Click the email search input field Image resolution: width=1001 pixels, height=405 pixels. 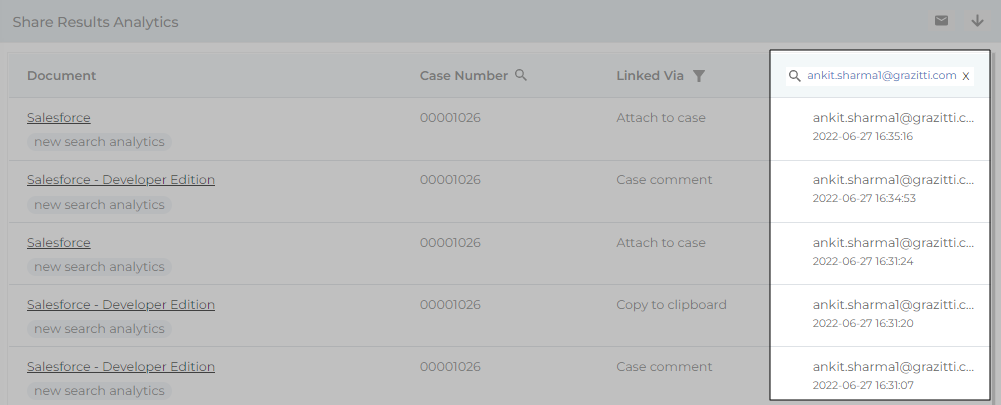[881, 76]
